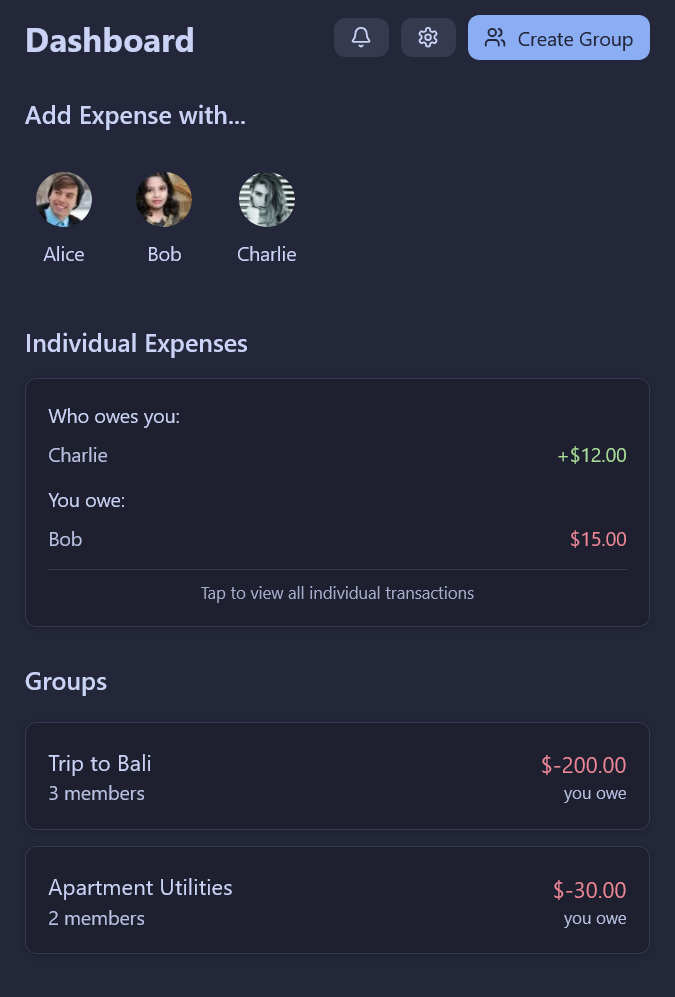This screenshot has width=675, height=997.
Task: Click the Bob name under avatar
Action: point(164,254)
